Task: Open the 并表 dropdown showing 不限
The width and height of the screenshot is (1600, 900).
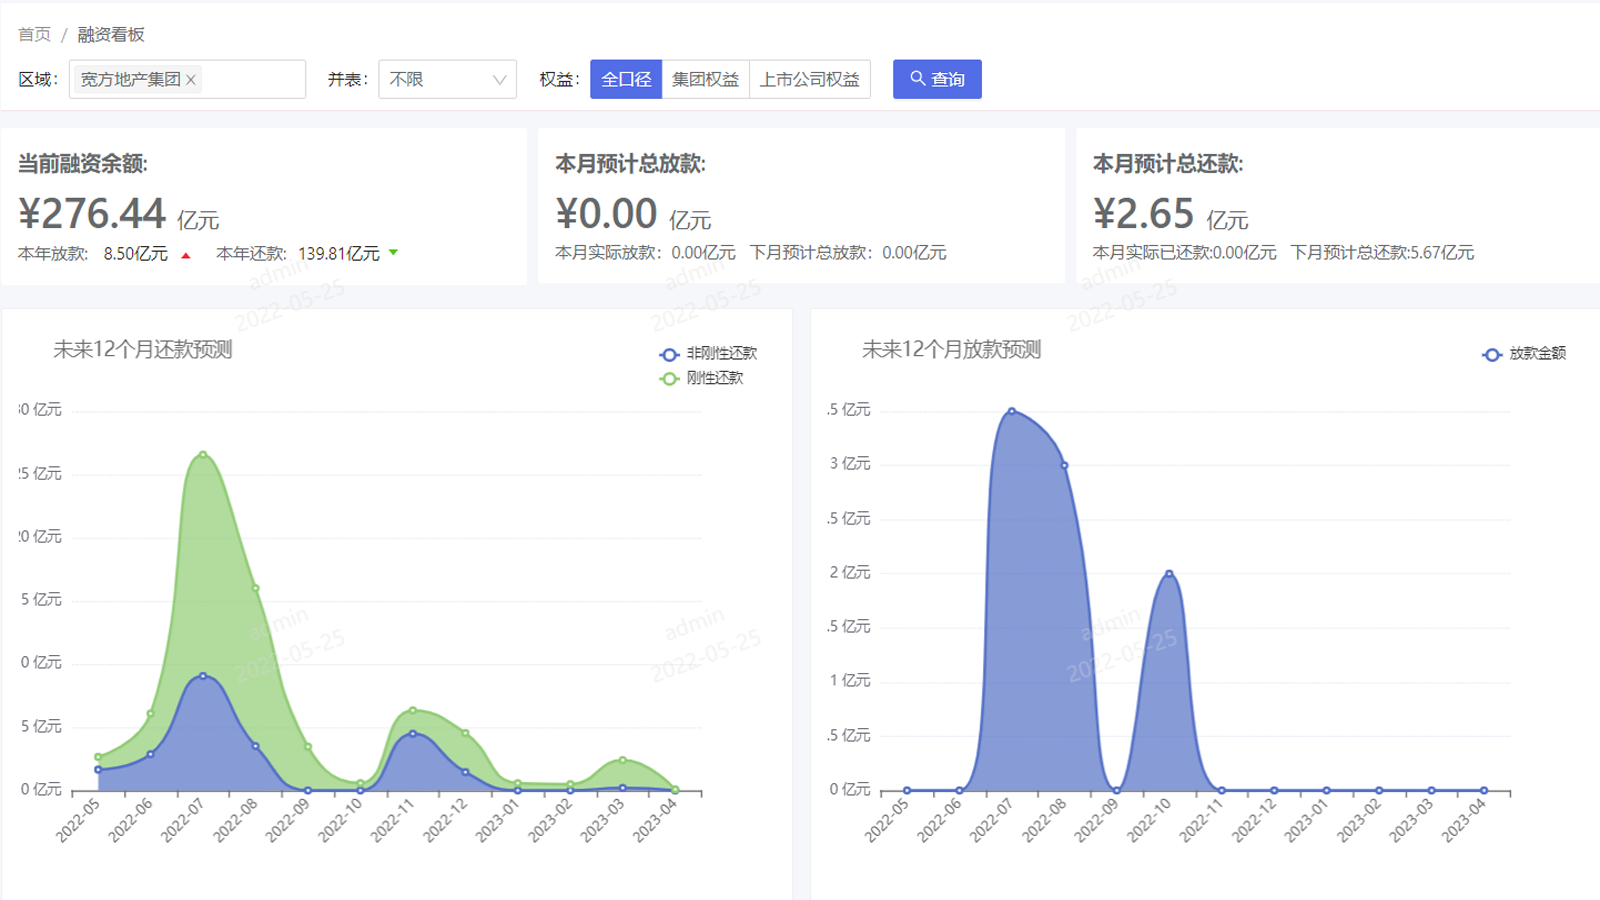Action: click(447, 79)
